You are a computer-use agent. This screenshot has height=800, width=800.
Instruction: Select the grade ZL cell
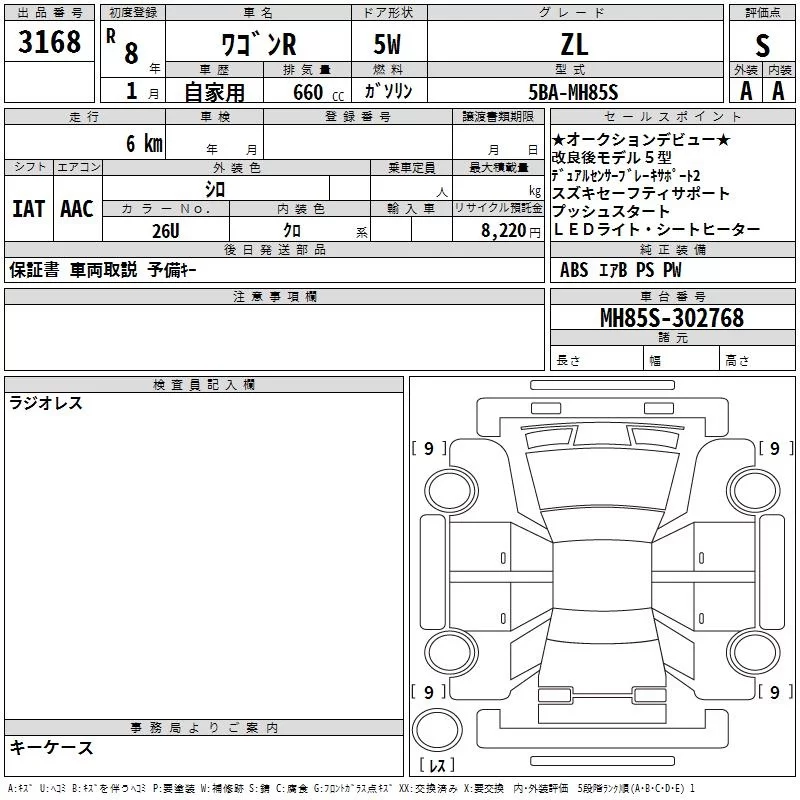[x=574, y=45]
